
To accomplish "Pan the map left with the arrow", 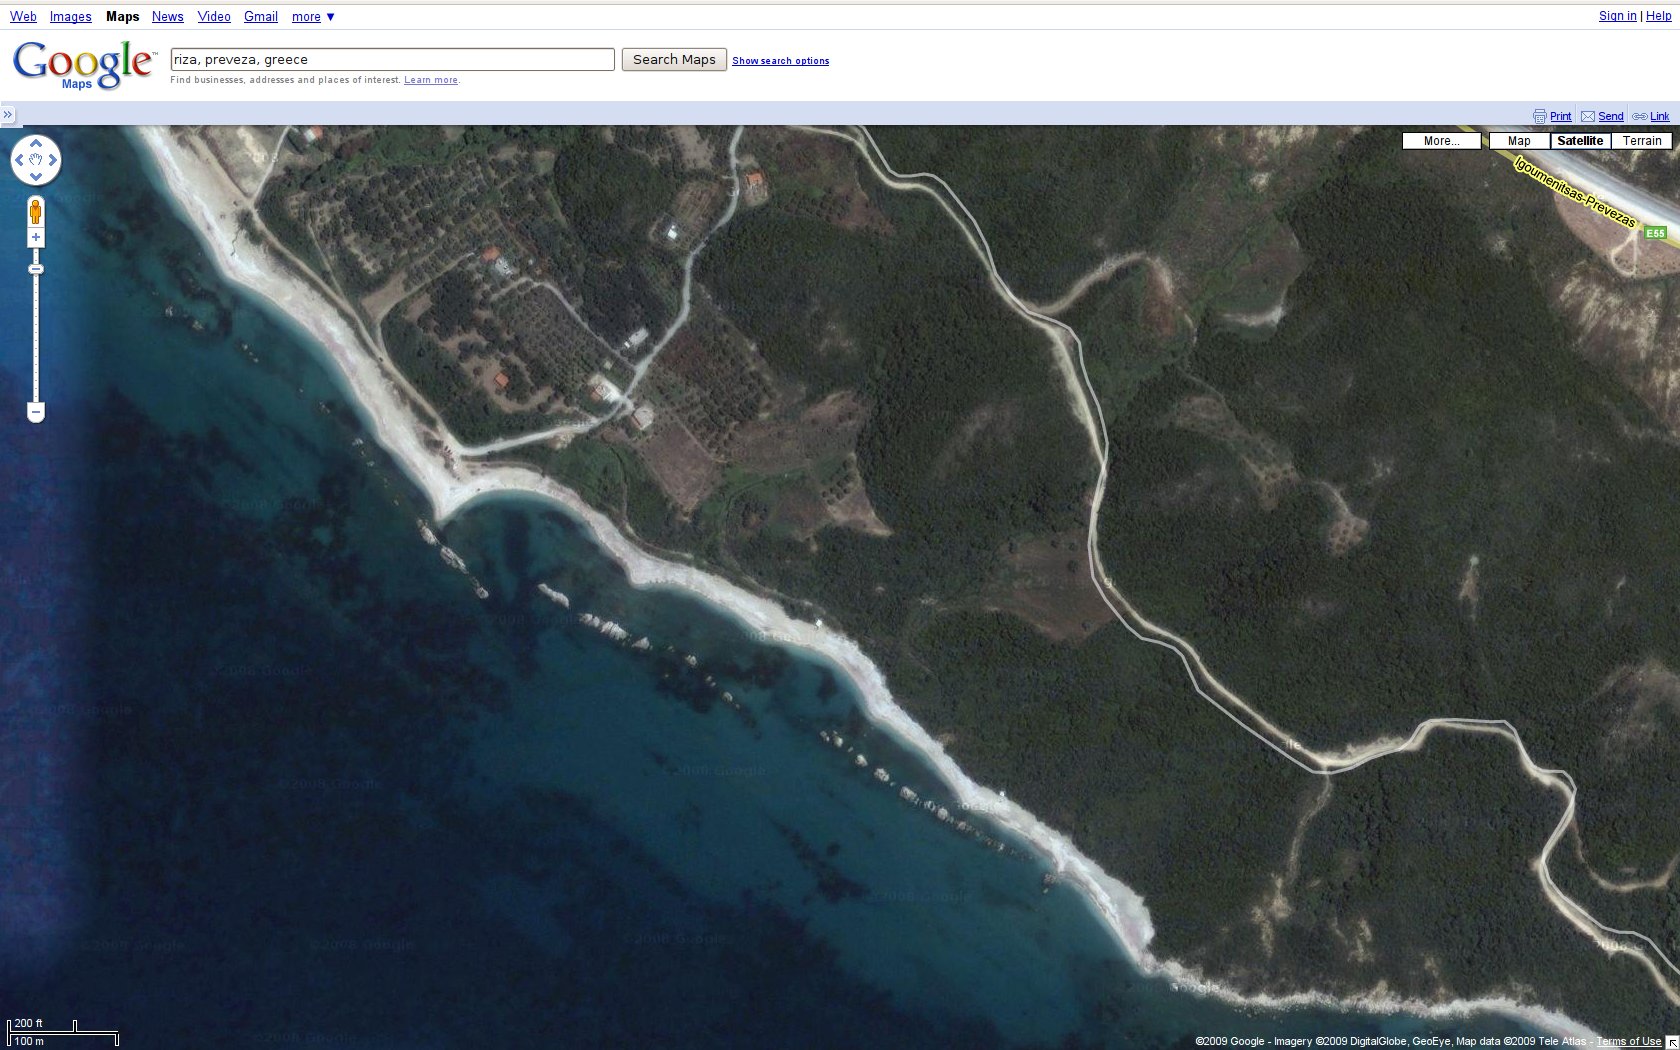I will point(19,160).
